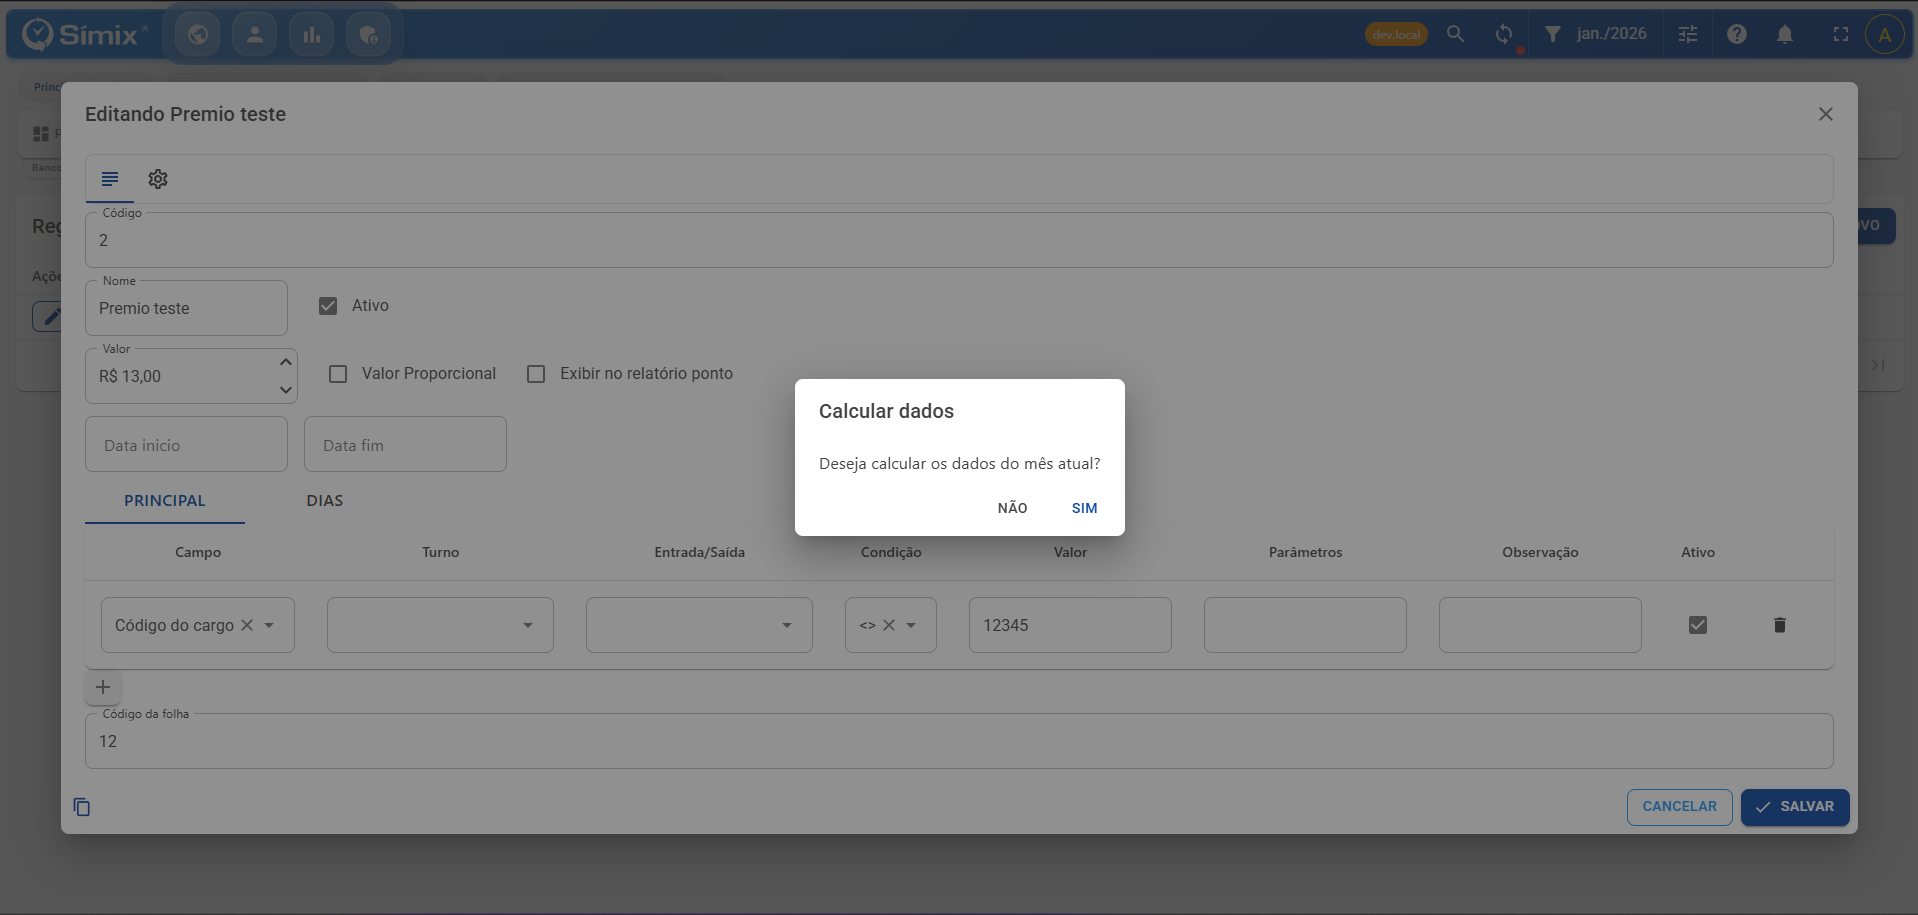Click the Observação column header
This screenshot has width=1918, height=915.
click(x=1540, y=552)
